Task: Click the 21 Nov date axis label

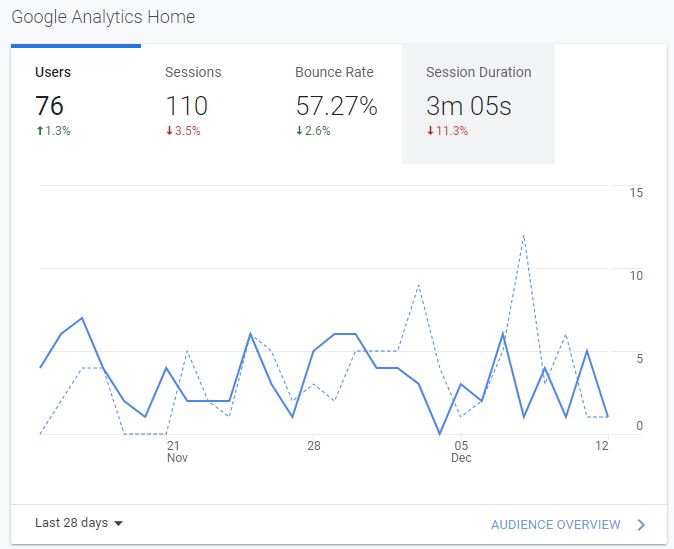Action: [x=177, y=451]
